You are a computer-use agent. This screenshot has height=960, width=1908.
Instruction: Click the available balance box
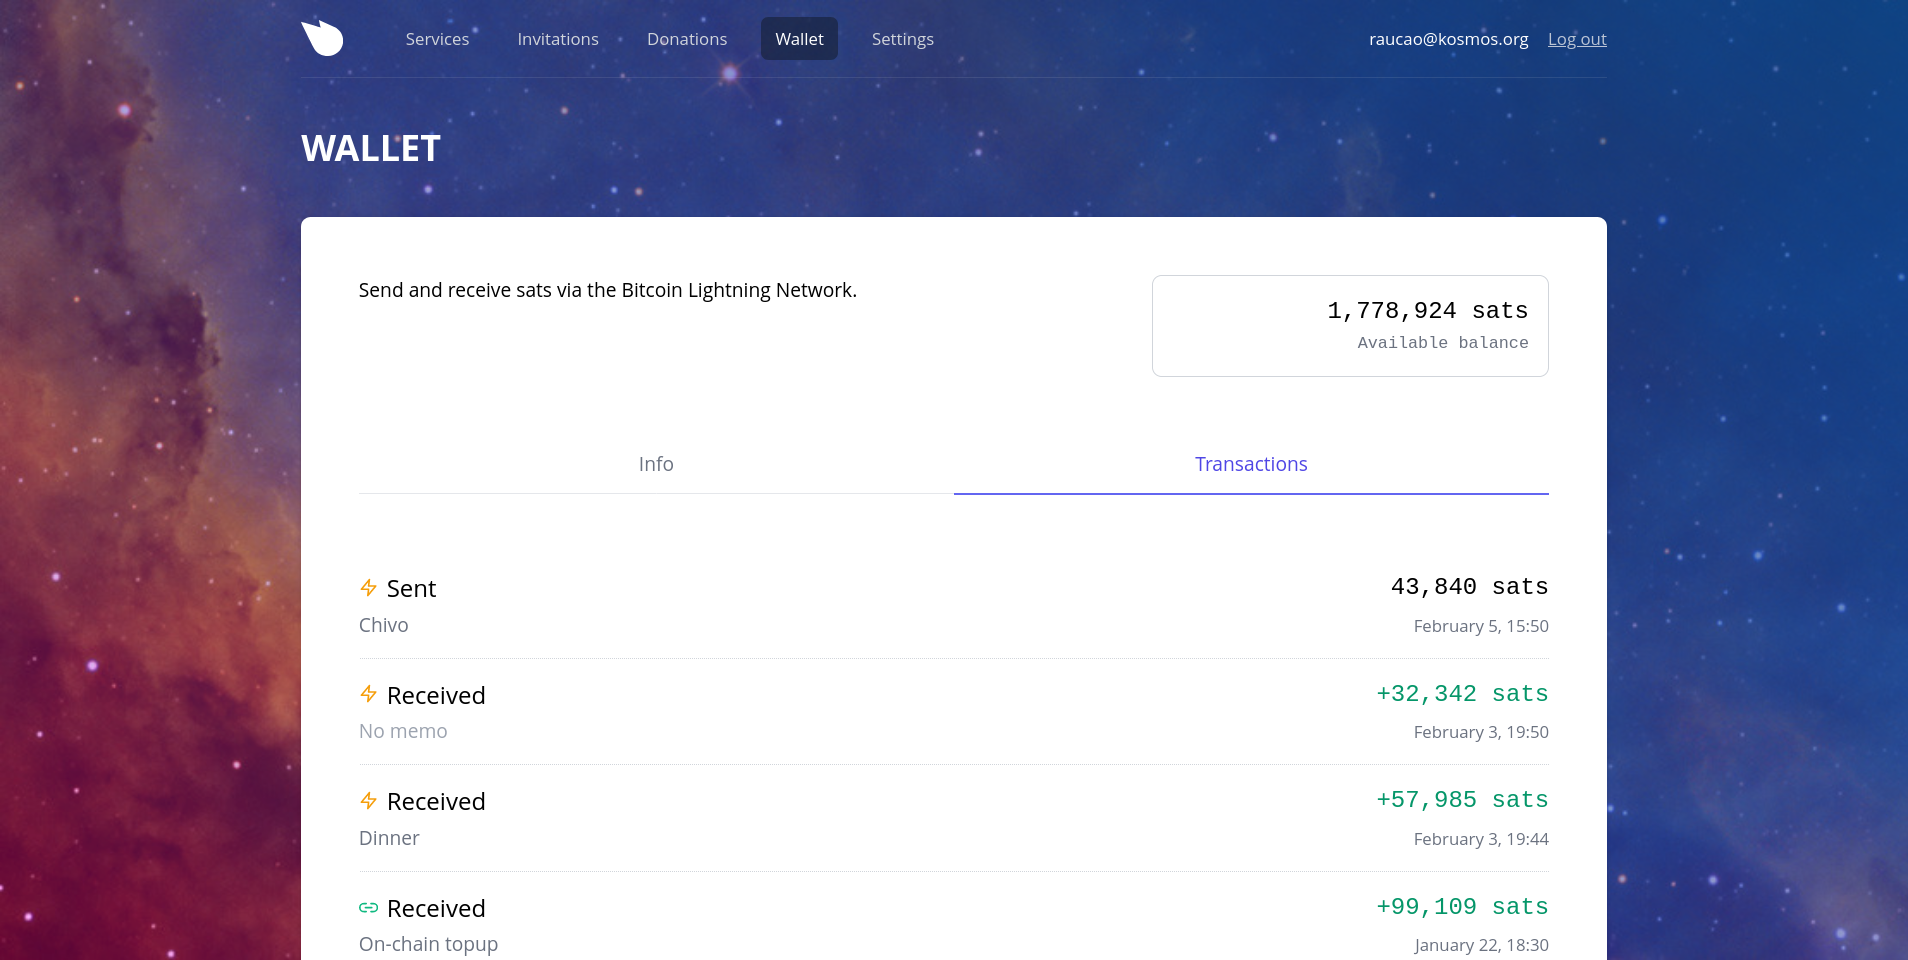(1350, 326)
